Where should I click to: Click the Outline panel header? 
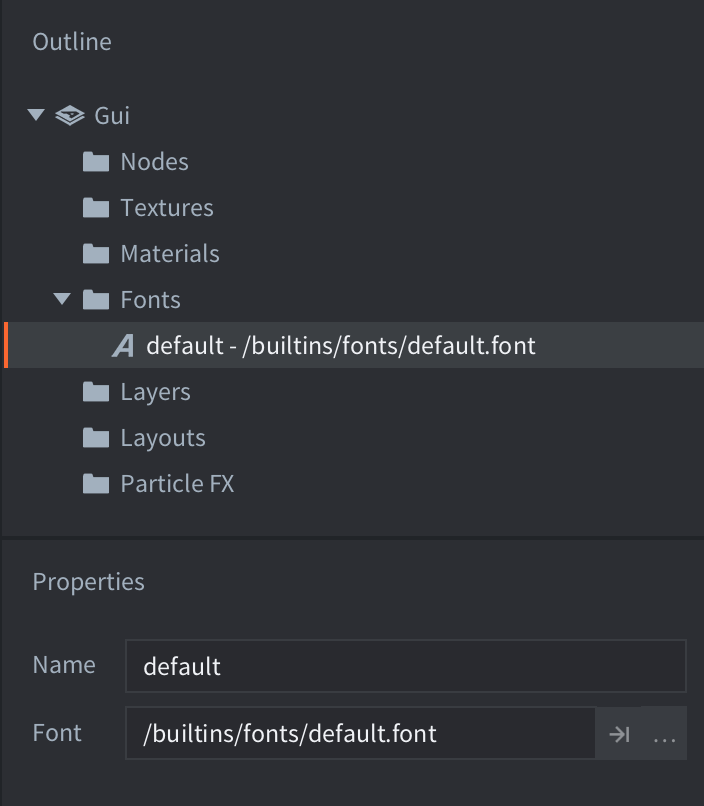coord(71,41)
